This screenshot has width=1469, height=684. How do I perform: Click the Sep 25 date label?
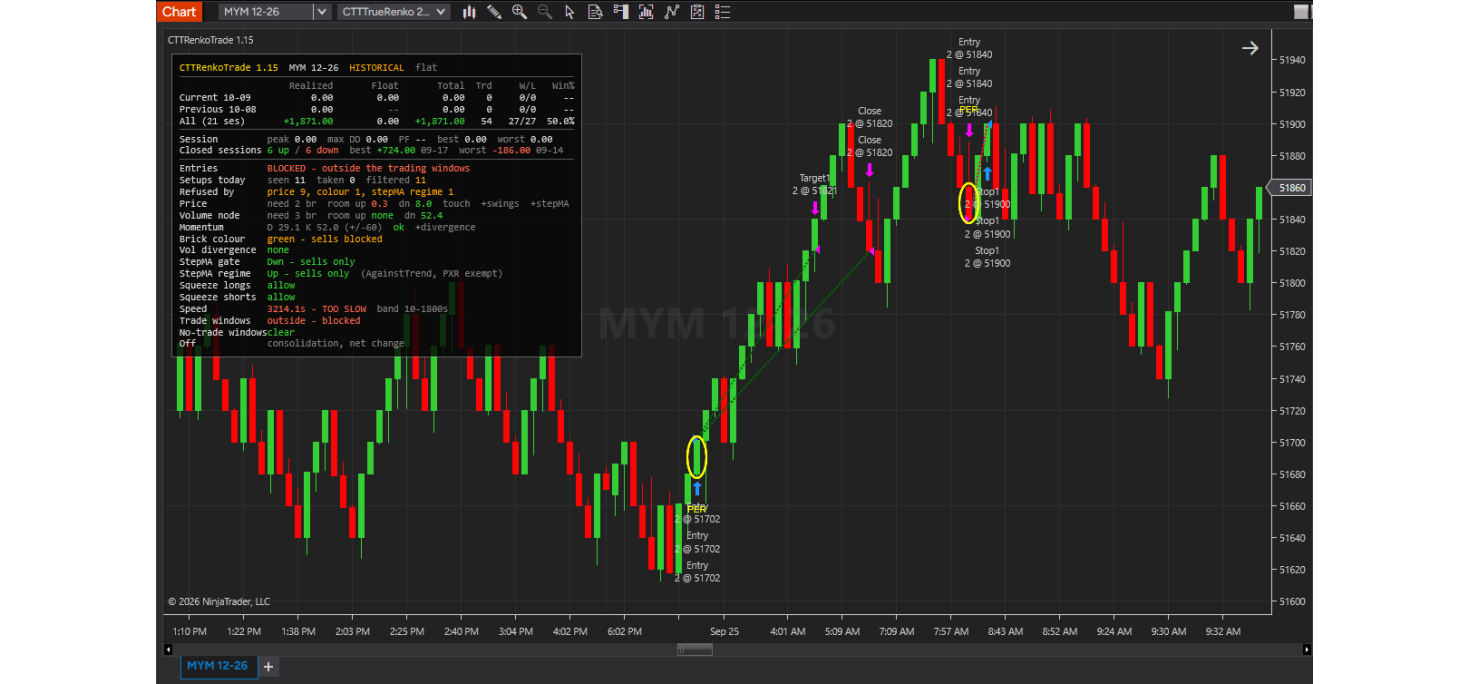pyautogui.click(x=725, y=632)
